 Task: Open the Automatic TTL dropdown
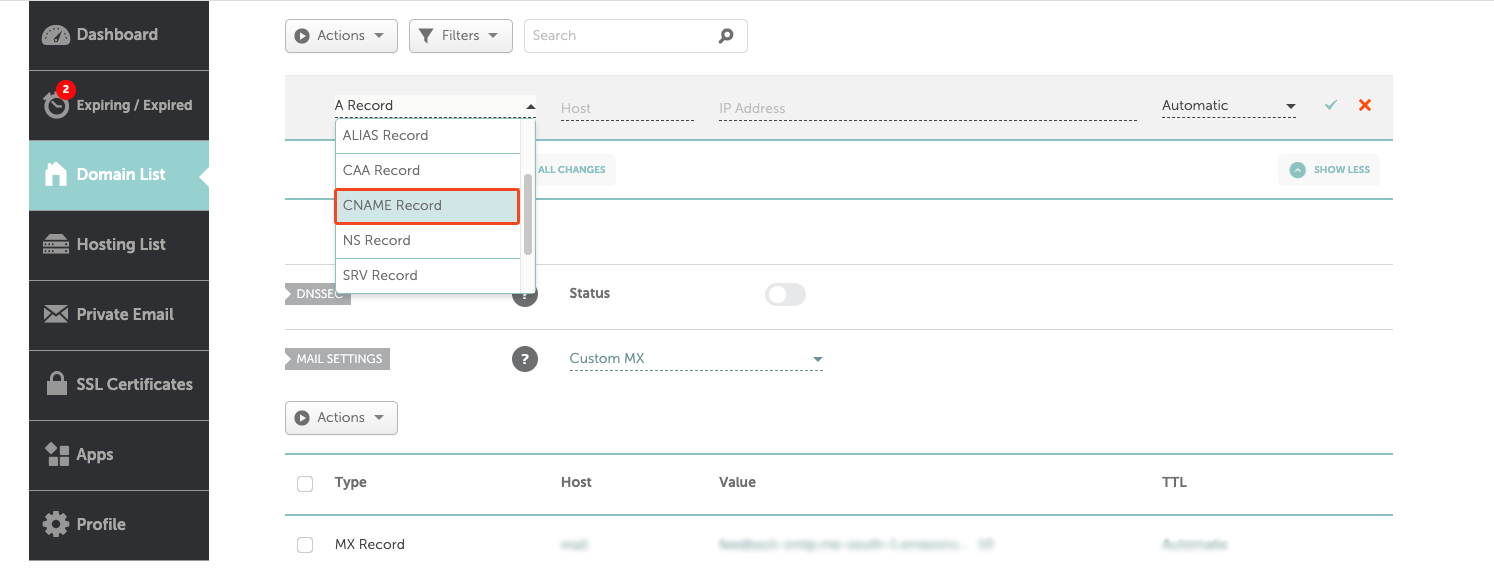[1229, 106]
